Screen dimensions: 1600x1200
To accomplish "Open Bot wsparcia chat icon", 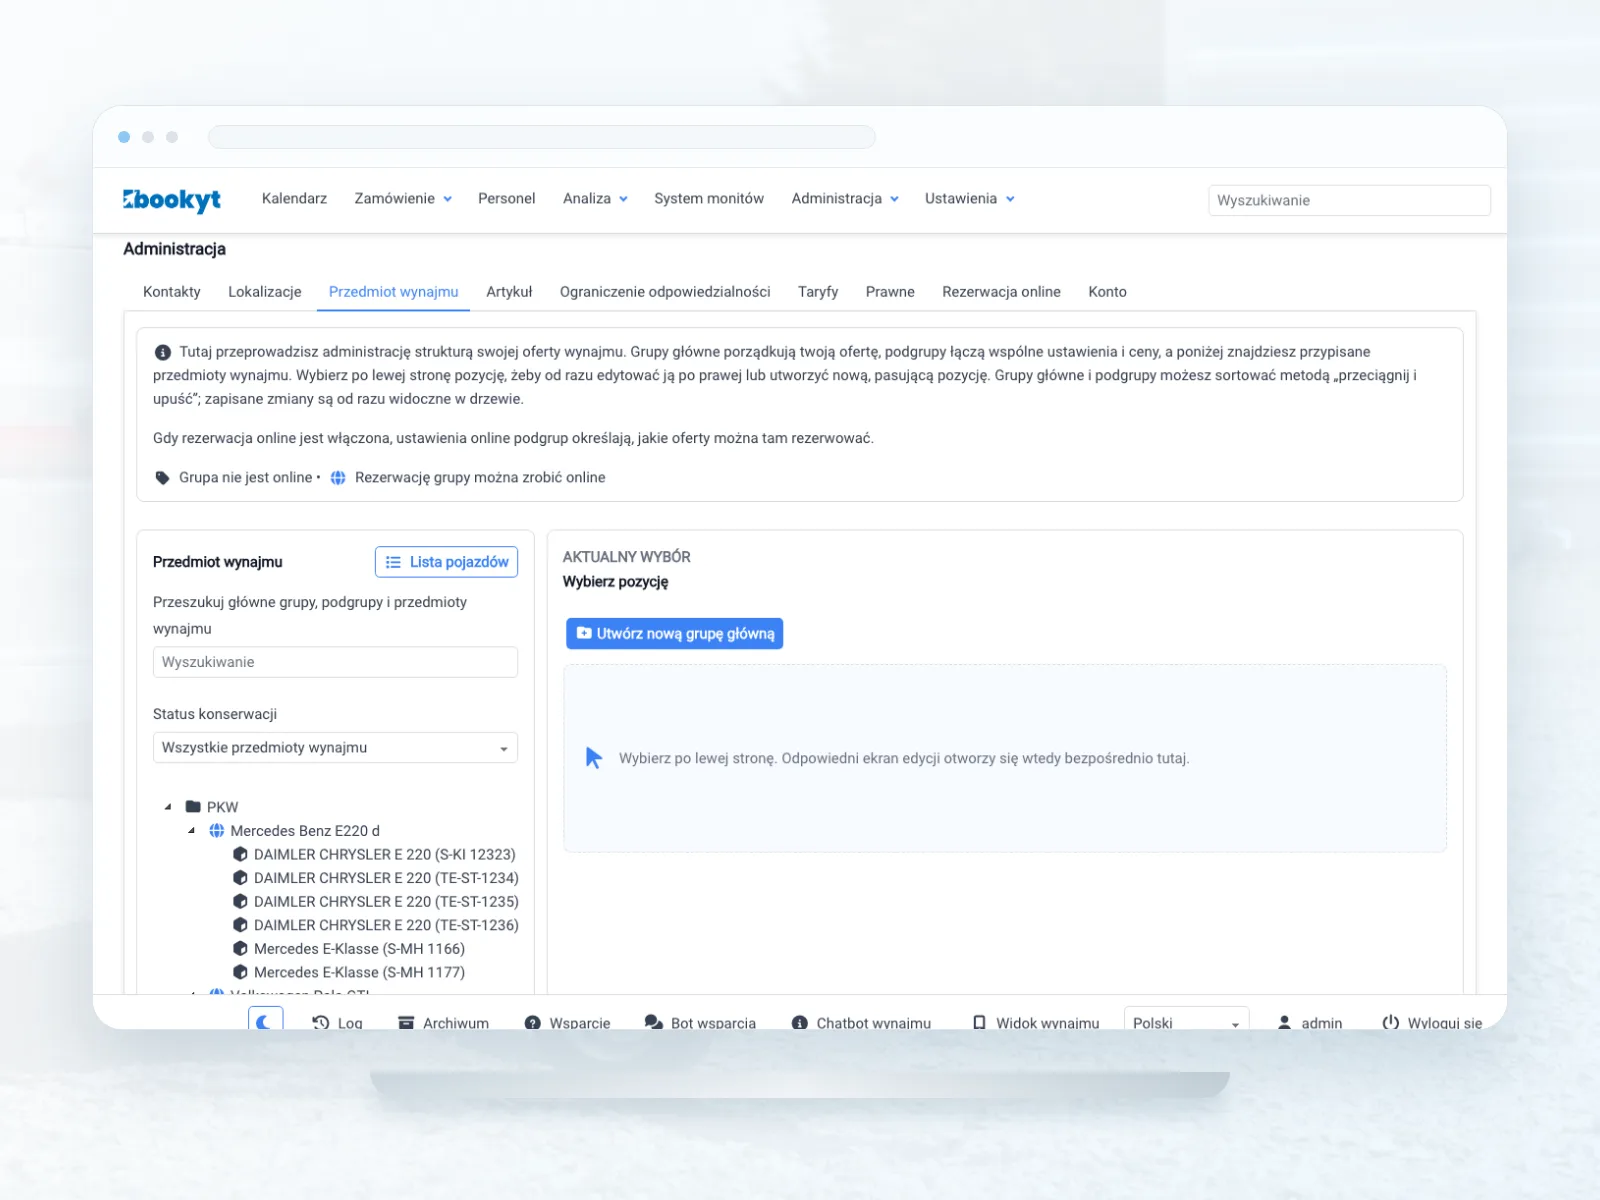I will point(654,1022).
